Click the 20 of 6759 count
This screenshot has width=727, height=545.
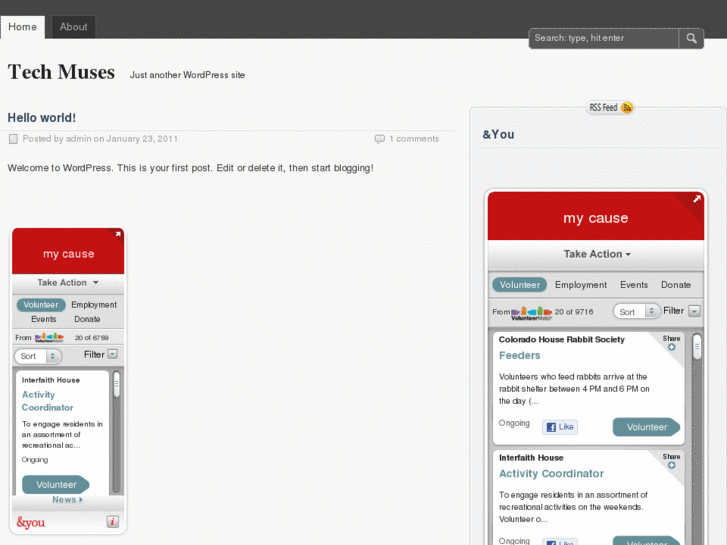coord(91,338)
